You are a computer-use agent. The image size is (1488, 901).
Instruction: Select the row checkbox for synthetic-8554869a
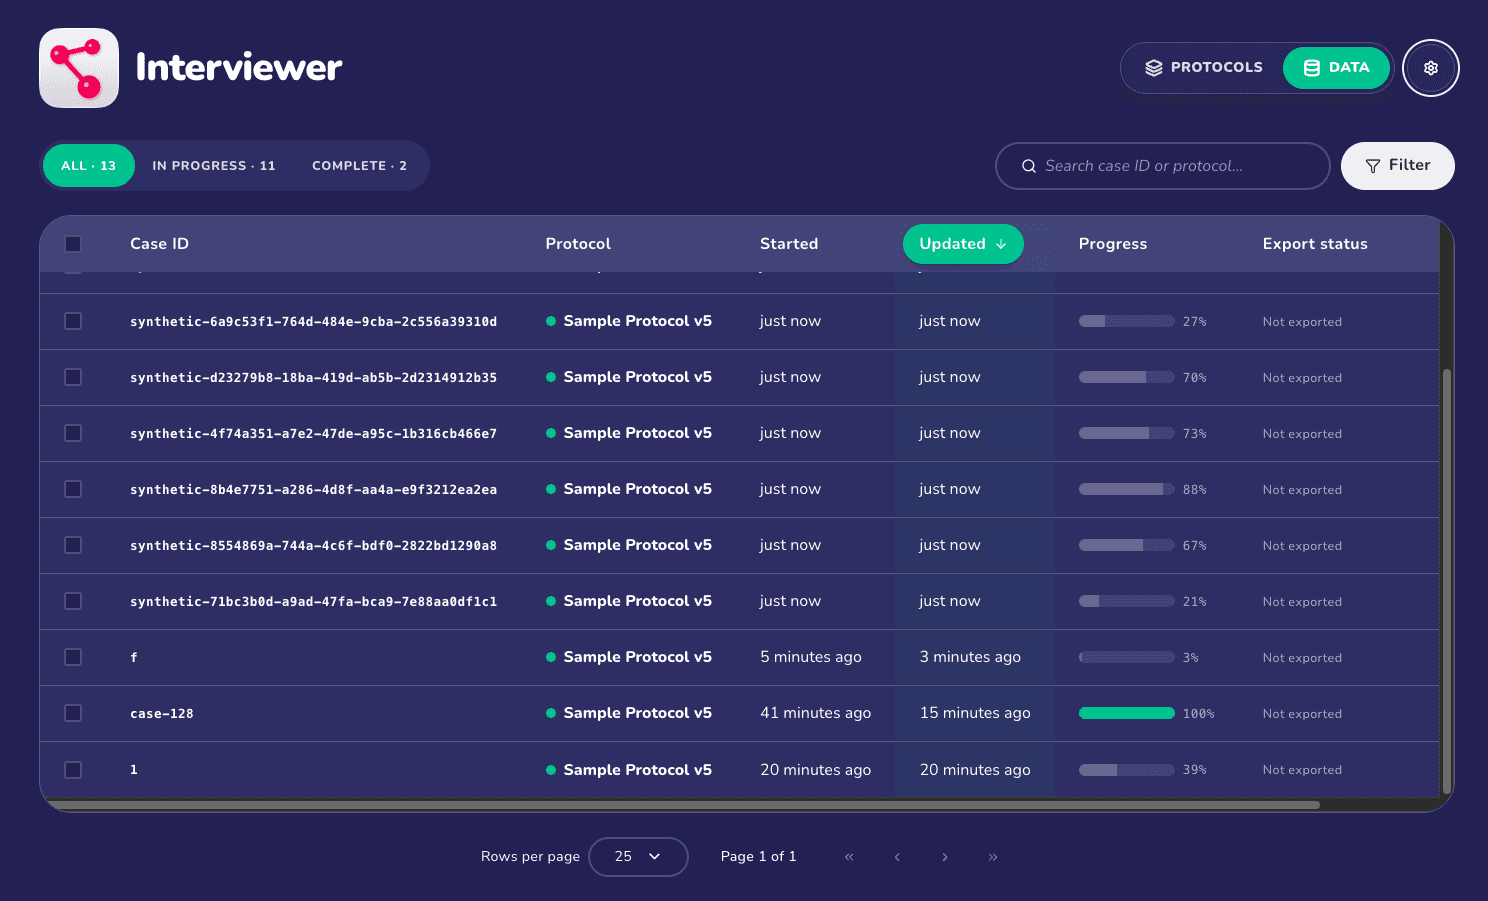73,545
